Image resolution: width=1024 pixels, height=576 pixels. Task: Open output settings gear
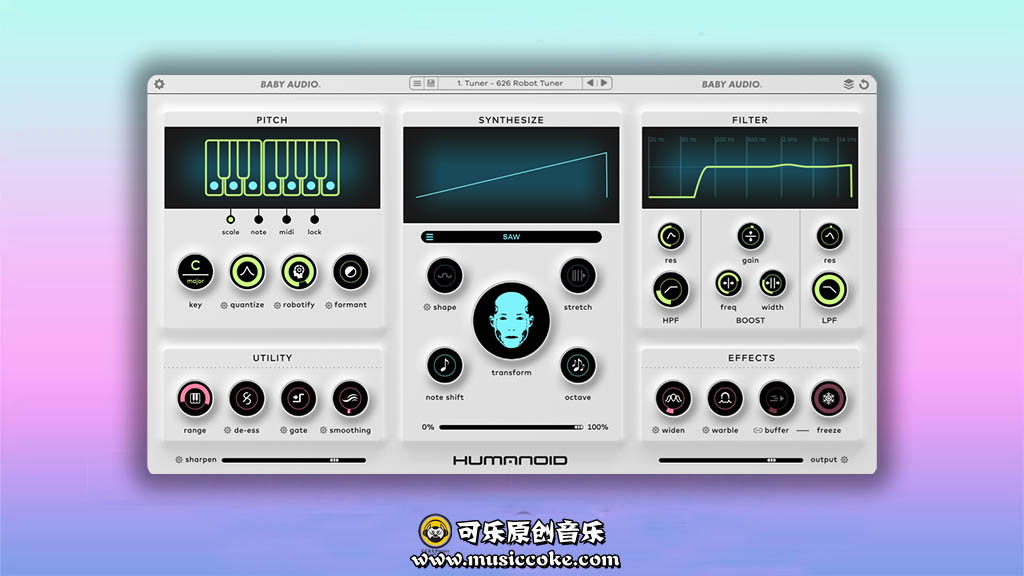pyautogui.click(x=844, y=460)
